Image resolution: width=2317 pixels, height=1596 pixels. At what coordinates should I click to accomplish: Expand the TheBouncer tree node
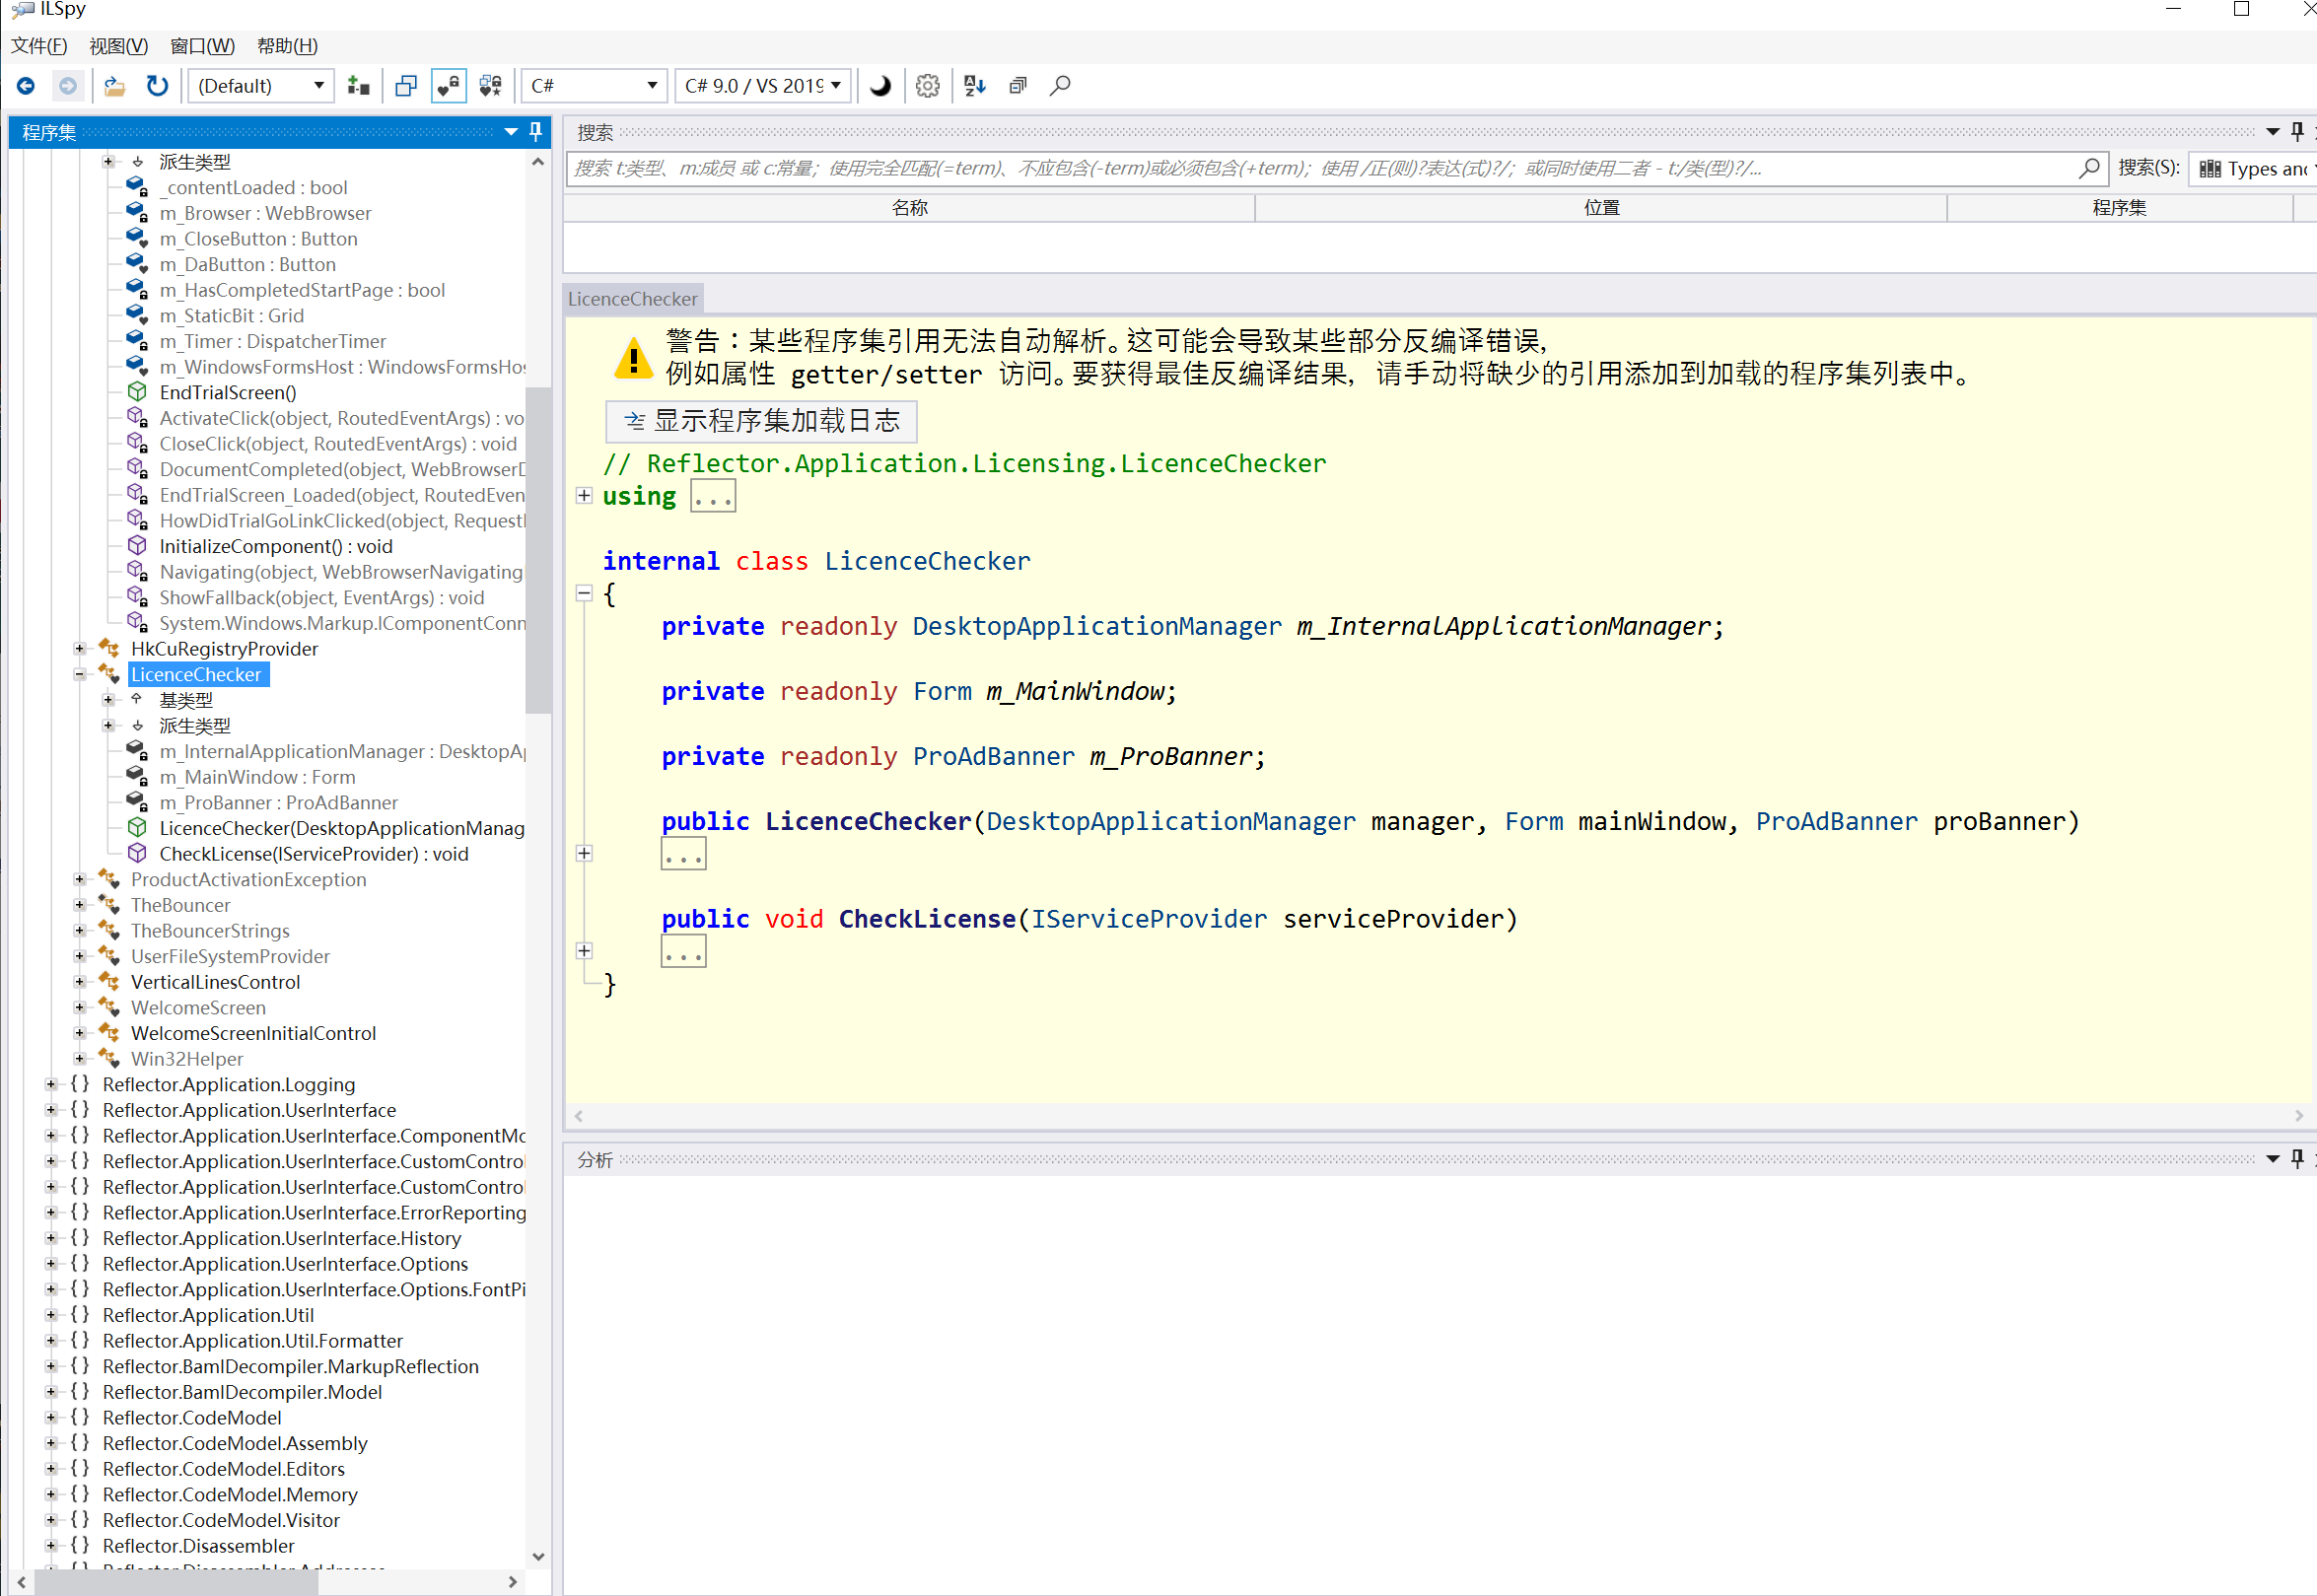coord(80,905)
